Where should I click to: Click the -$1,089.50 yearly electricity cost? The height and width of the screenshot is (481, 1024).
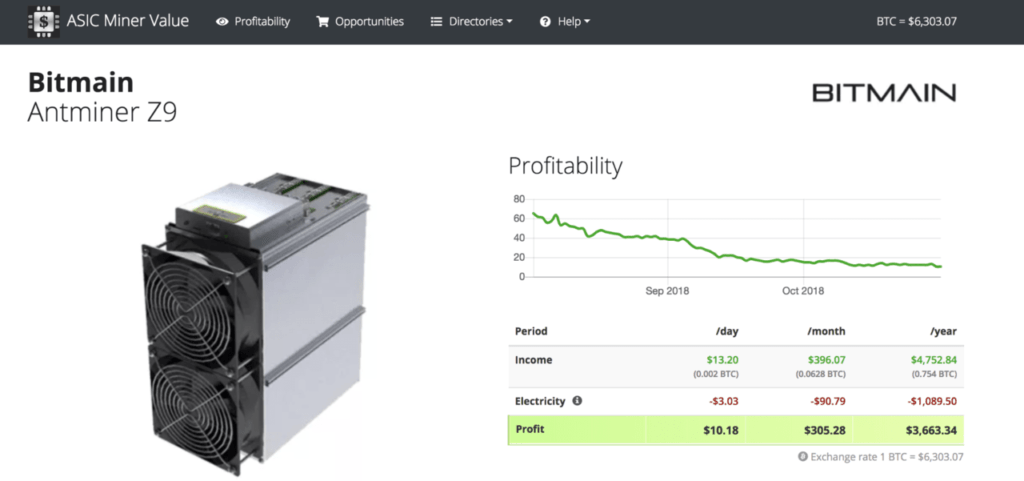pos(933,401)
